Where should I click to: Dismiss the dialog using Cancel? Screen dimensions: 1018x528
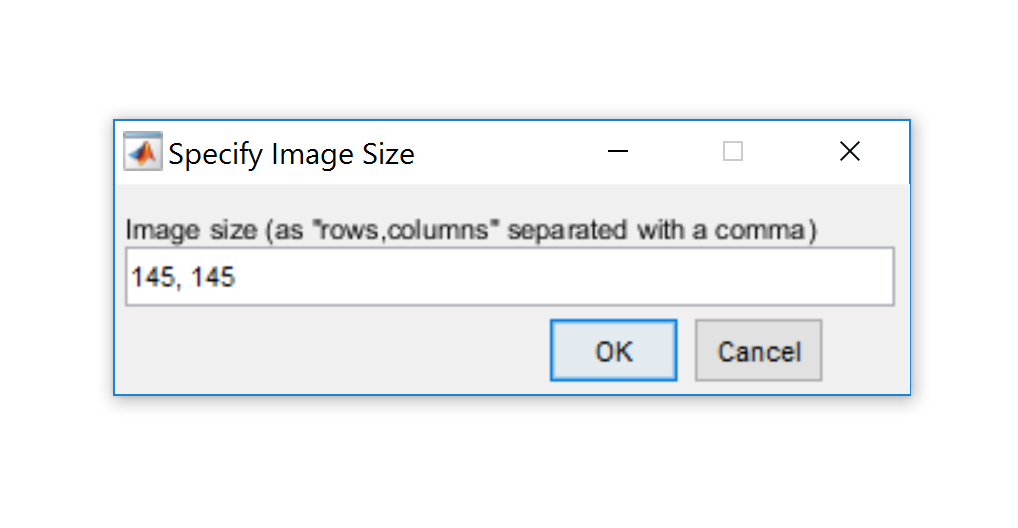[758, 351]
